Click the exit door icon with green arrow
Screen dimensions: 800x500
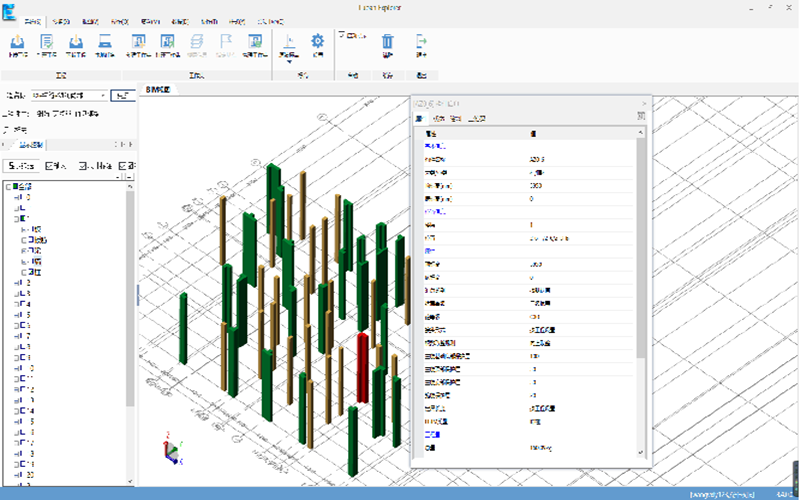point(421,41)
